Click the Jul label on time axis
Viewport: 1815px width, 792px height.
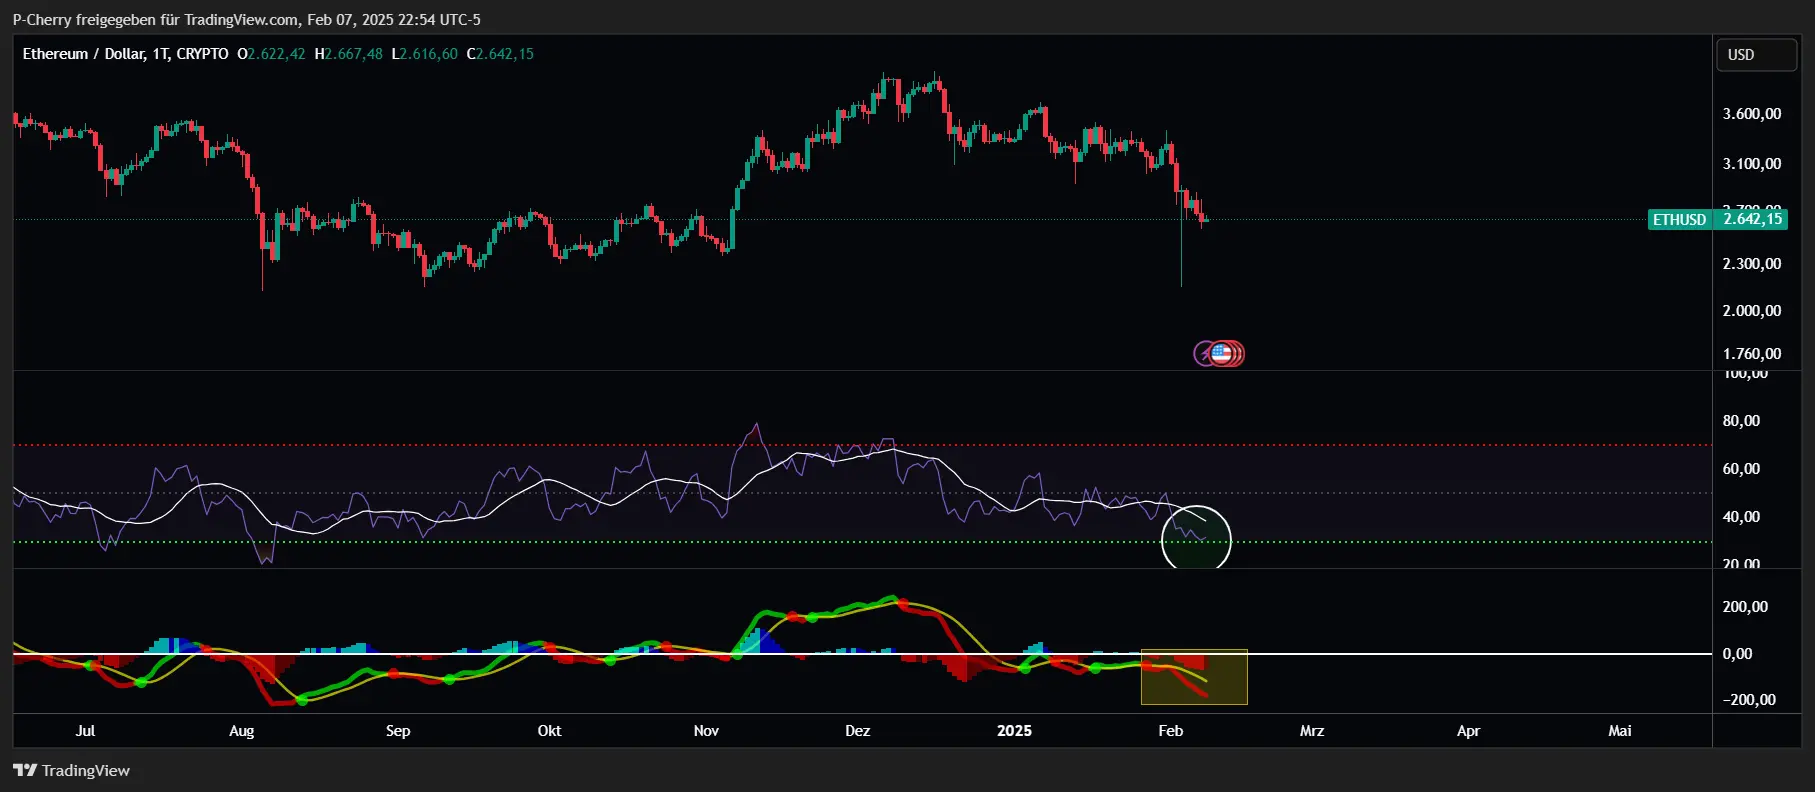tap(85, 731)
